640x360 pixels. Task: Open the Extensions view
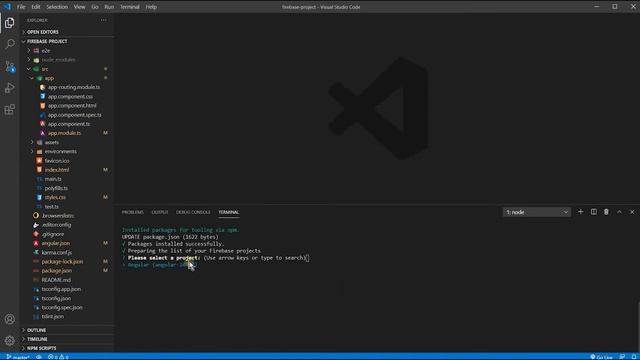point(10,109)
